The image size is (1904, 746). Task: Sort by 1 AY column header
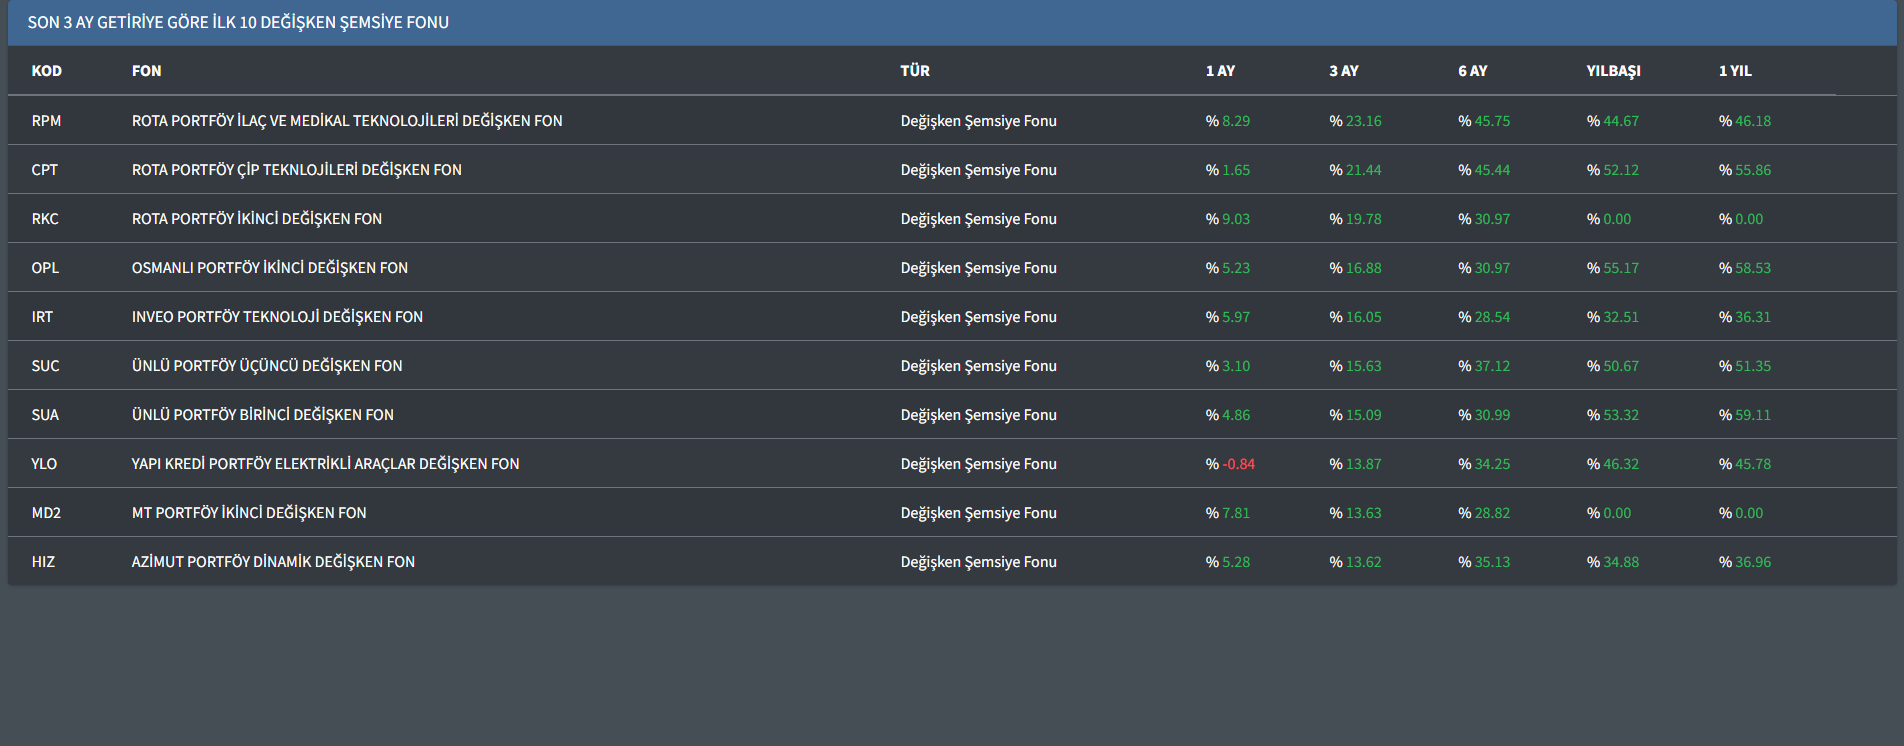click(1219, 71)
